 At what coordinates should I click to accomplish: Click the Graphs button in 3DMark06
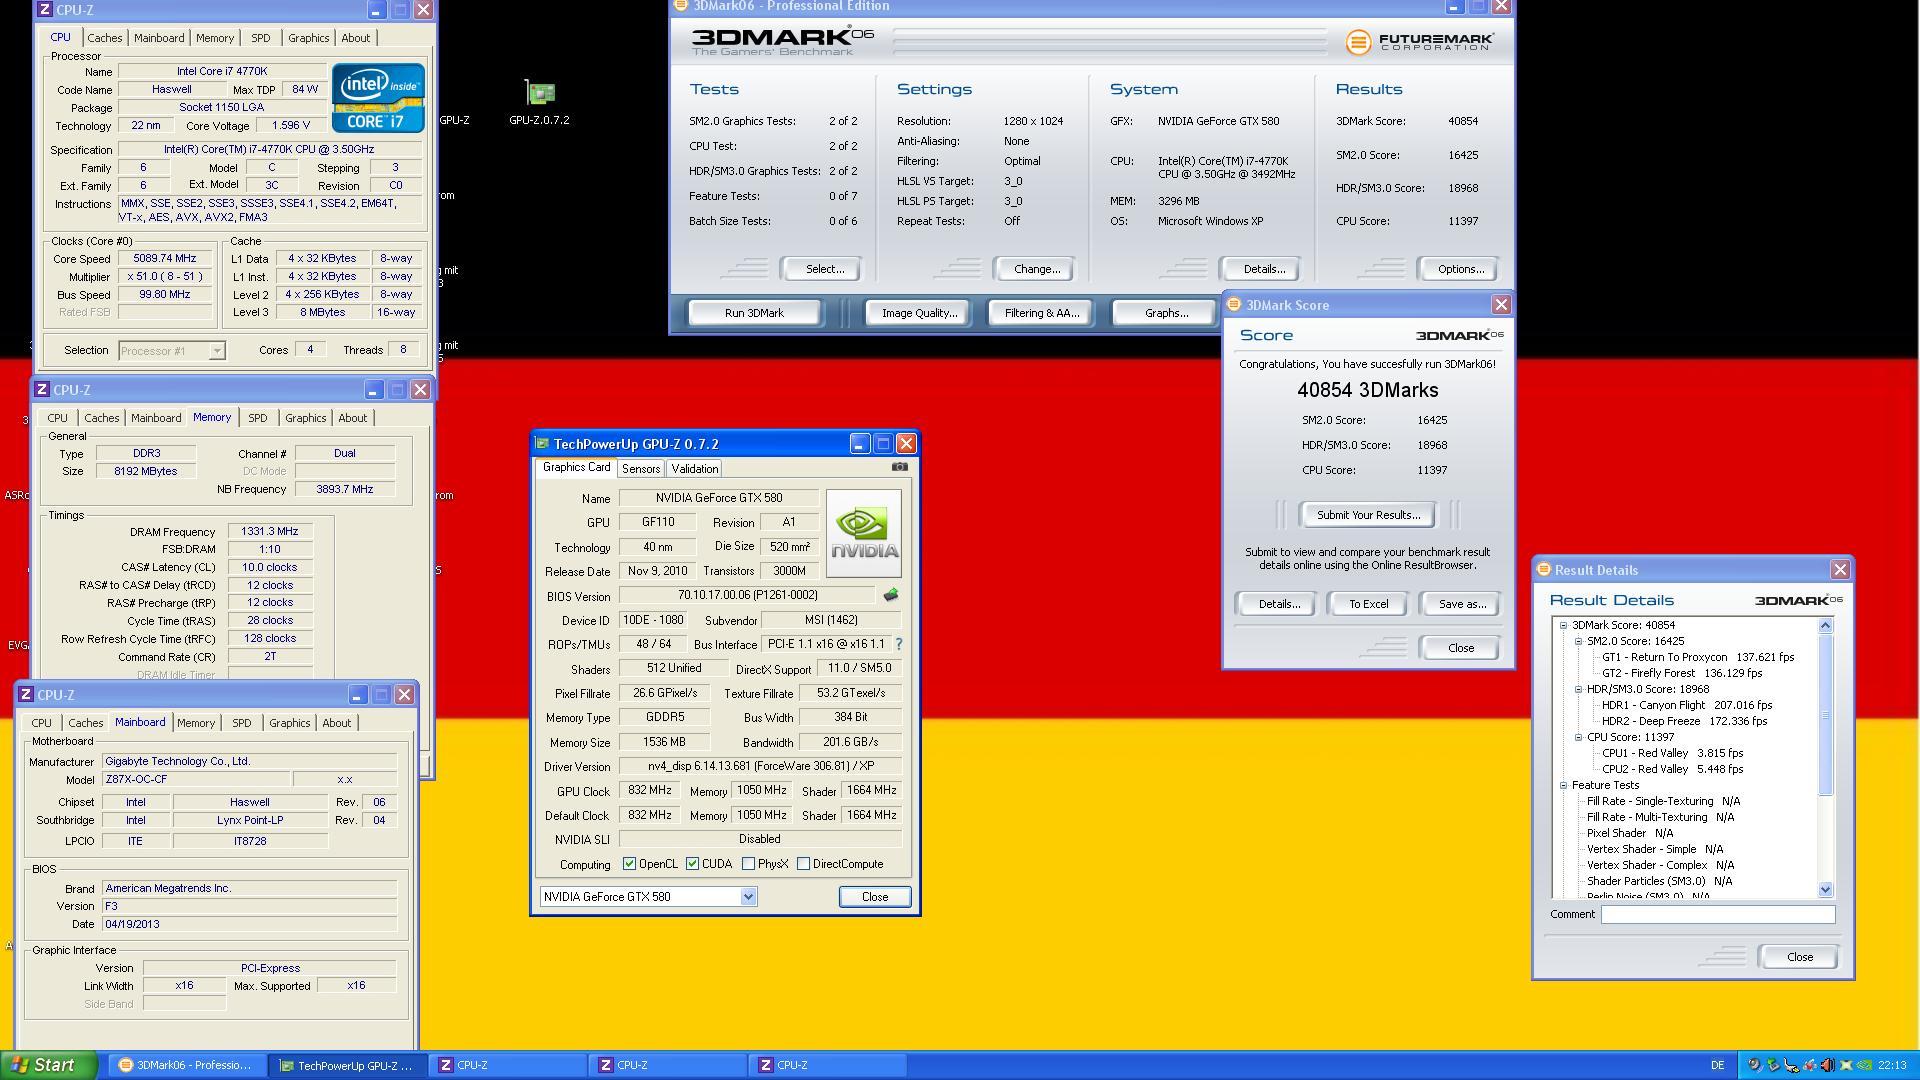[1166, 313]
